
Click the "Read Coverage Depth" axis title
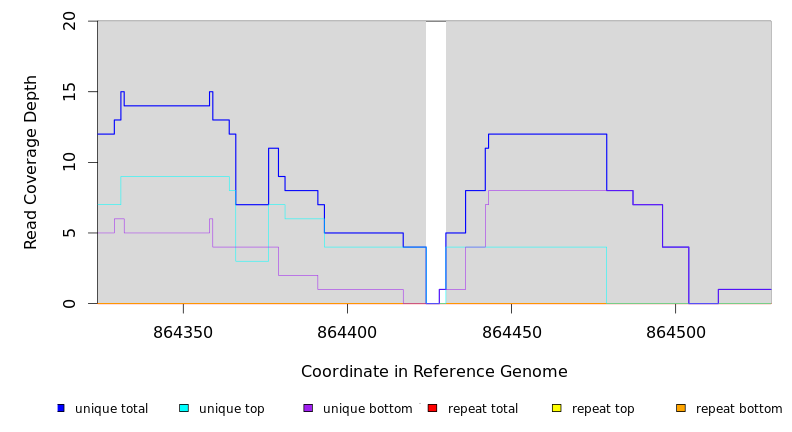click(32, 162)
